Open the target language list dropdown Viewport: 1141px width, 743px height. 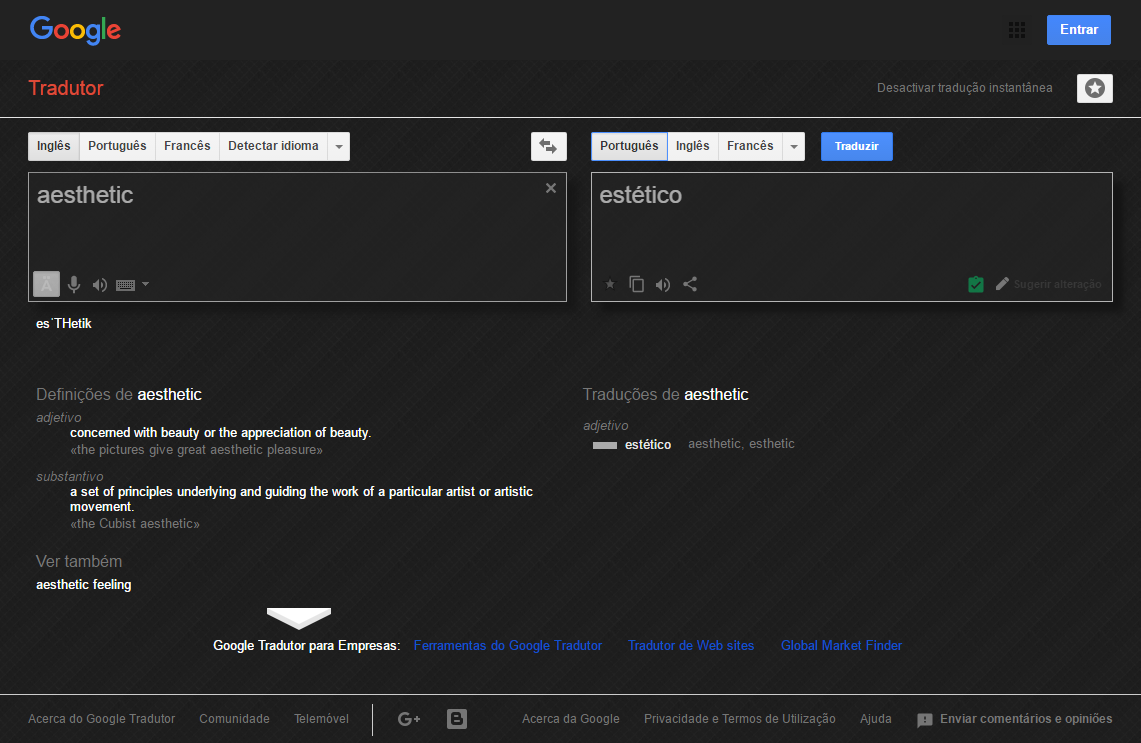pos(794,146)
